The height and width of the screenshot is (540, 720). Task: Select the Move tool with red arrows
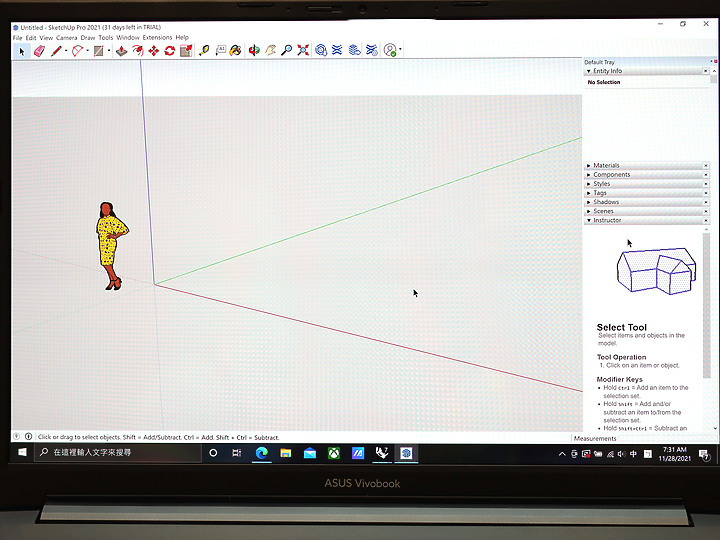154,51
